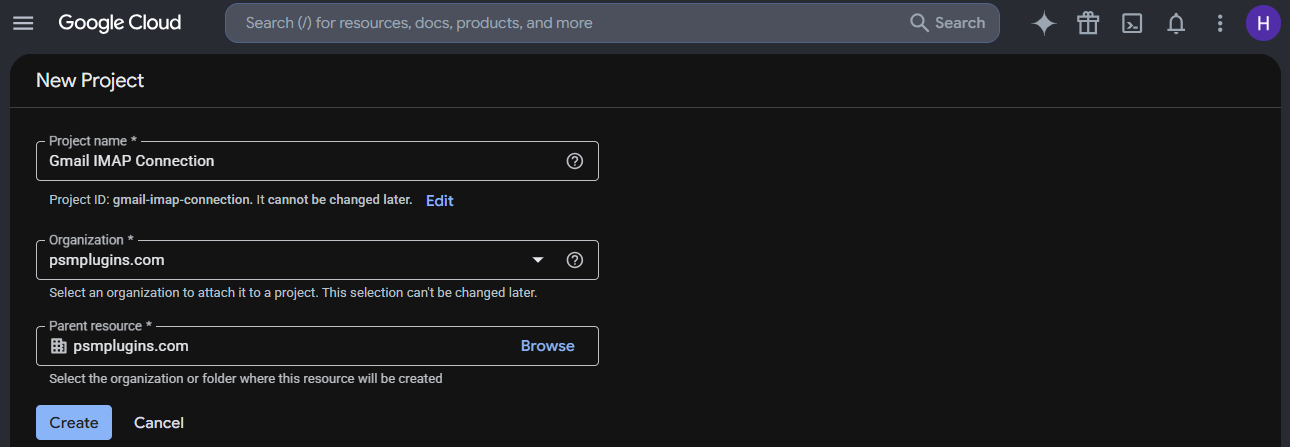Click the 'gmail-imap-connection' project ID text

(181, 200)
